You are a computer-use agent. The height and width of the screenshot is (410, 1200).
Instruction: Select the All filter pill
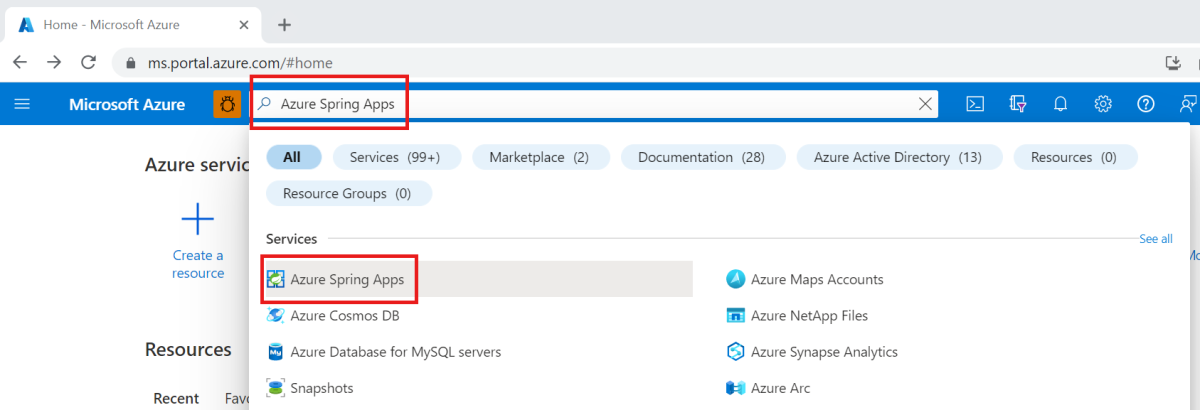pyautogui.click(x=294, y=157)
